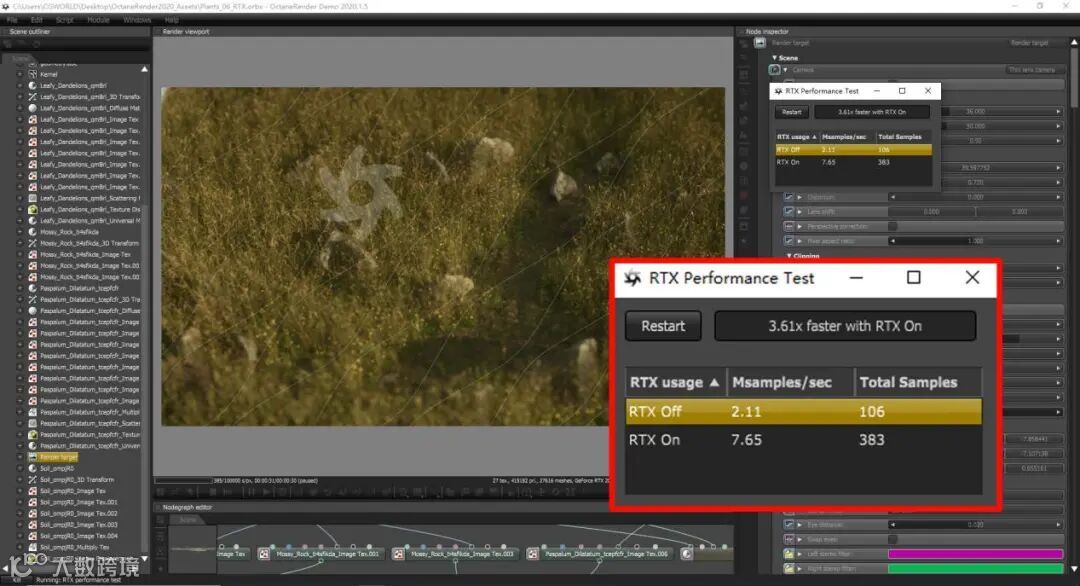Expand the Perspective correction parameter arrow
This screenshot has width=1080, height=586.
click(800, 227)
